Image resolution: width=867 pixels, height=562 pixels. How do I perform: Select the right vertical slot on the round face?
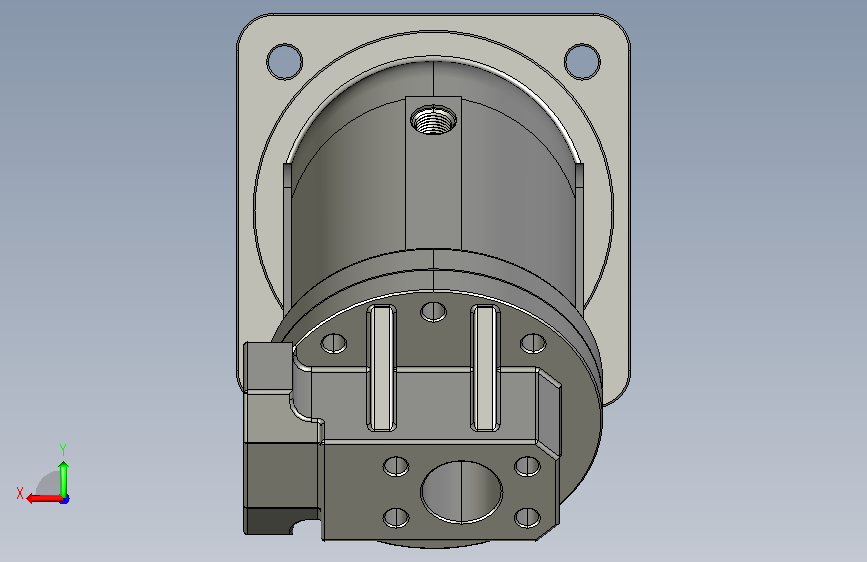pyautogui.click(x=485, y=368)
